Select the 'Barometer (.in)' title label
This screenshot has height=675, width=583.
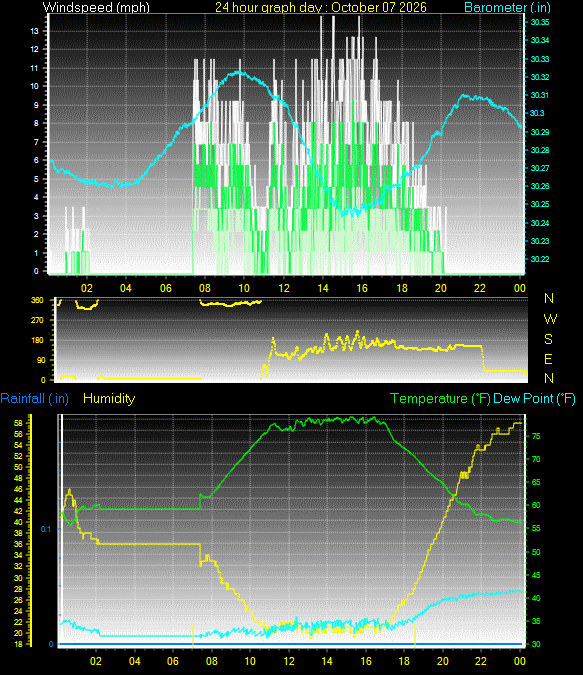pyautogui.click(x=507, y=7)
